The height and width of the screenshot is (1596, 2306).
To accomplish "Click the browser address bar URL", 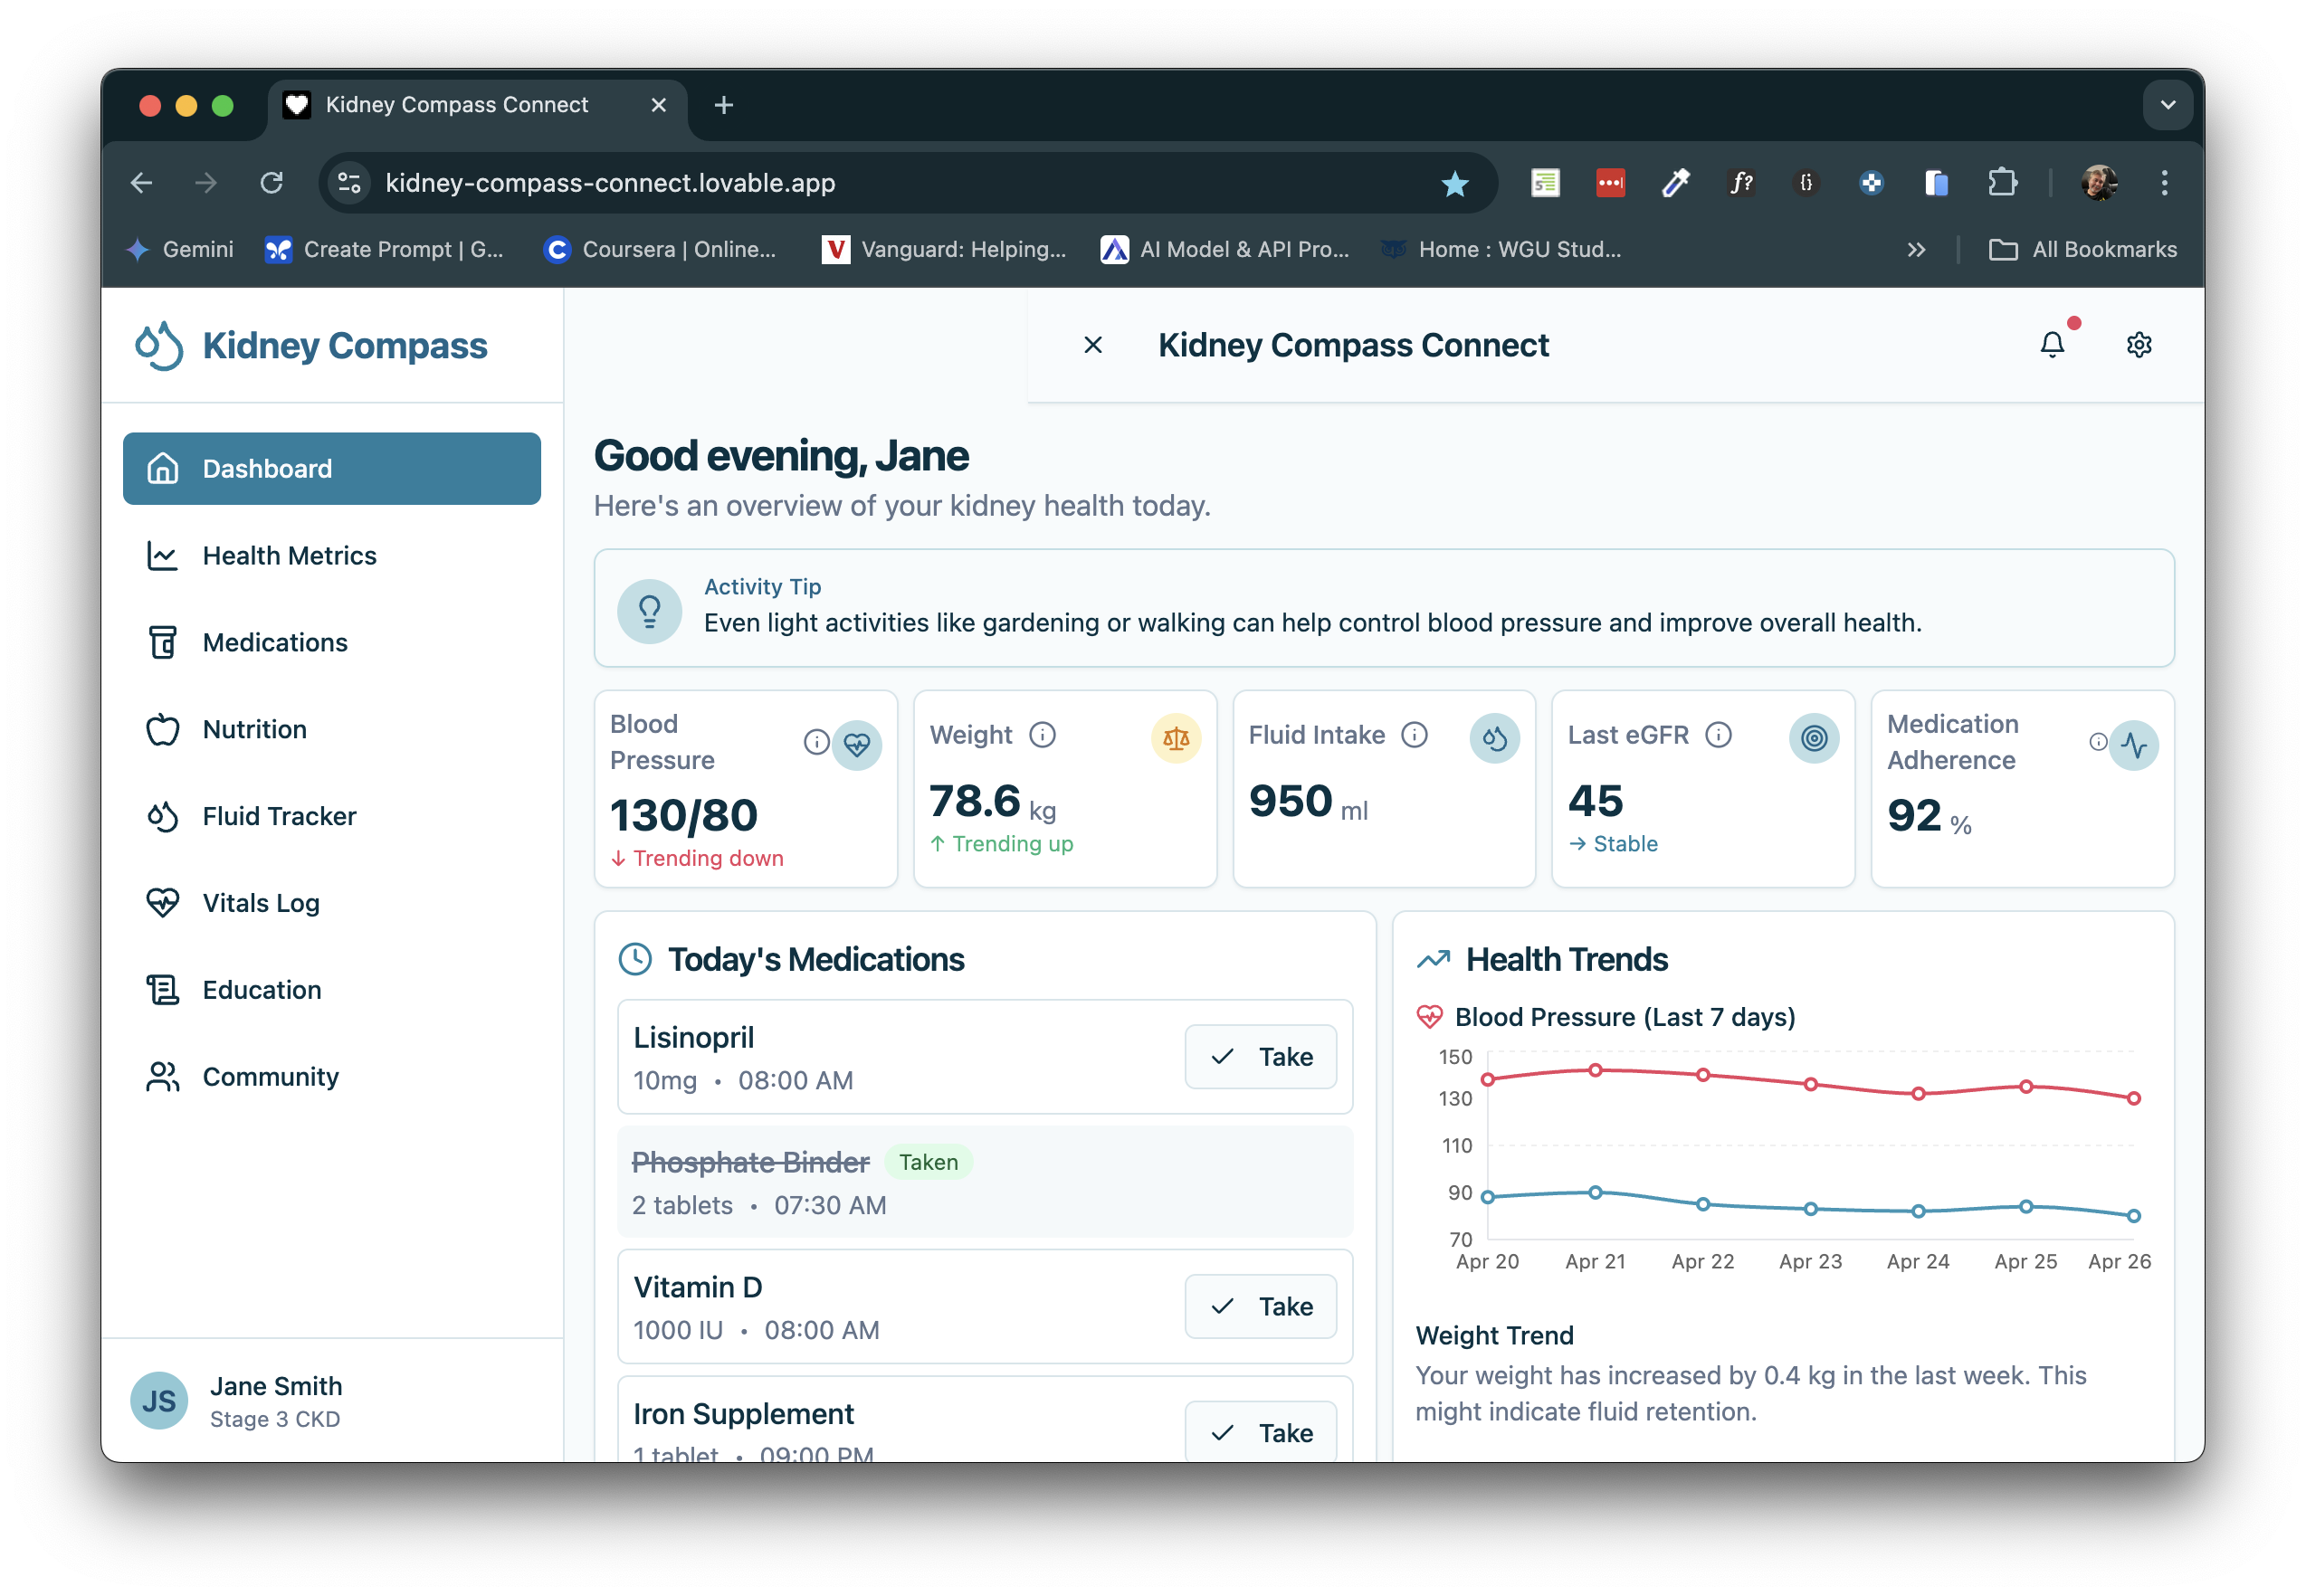I will coord(610,183).
